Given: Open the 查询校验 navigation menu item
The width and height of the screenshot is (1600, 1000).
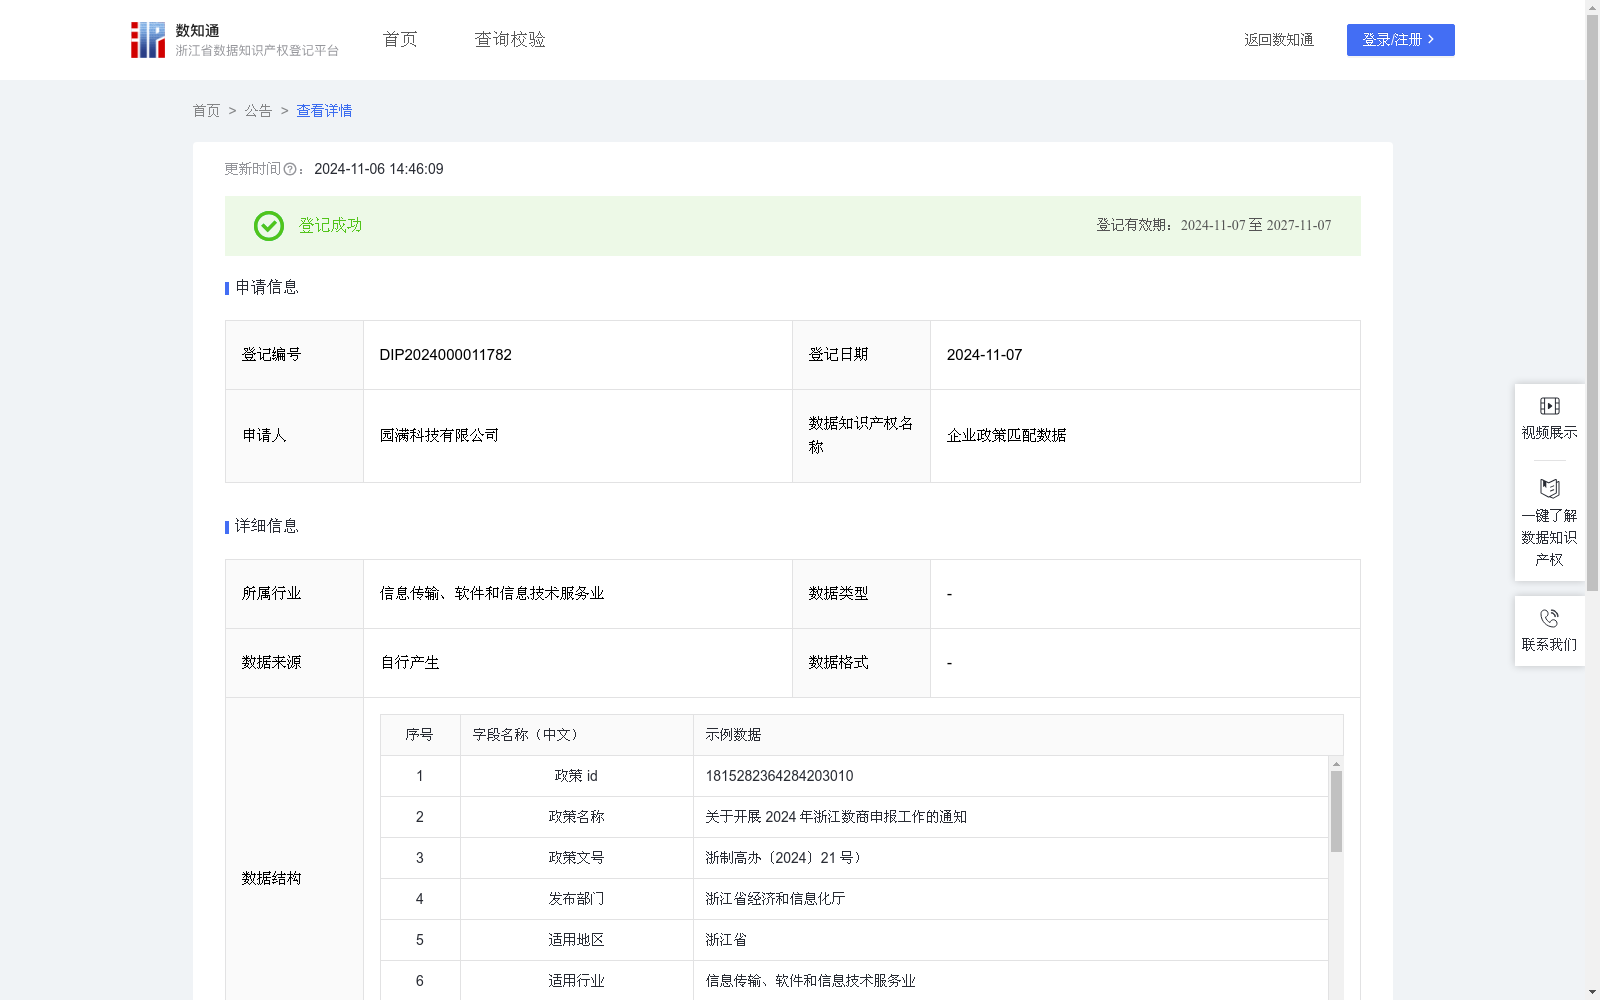Looking at the screenshot, I should (510, 40).
